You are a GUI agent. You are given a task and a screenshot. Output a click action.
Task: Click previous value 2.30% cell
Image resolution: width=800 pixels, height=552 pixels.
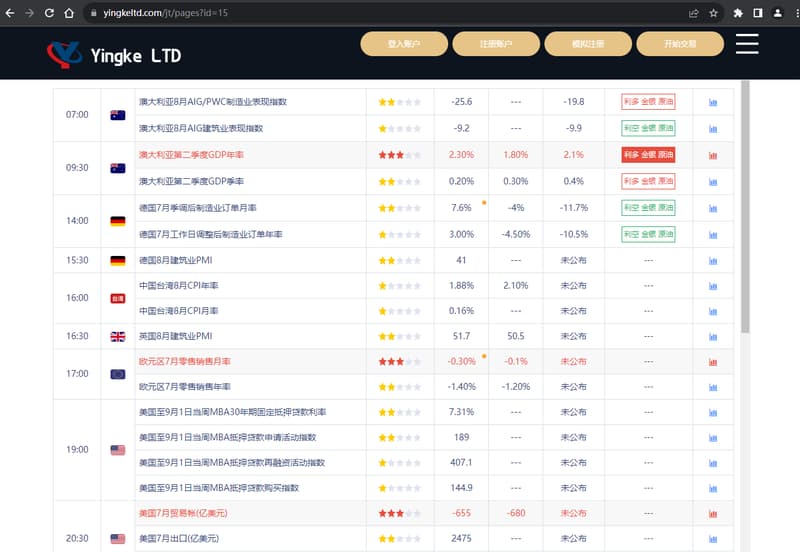(x=461, y=155)
